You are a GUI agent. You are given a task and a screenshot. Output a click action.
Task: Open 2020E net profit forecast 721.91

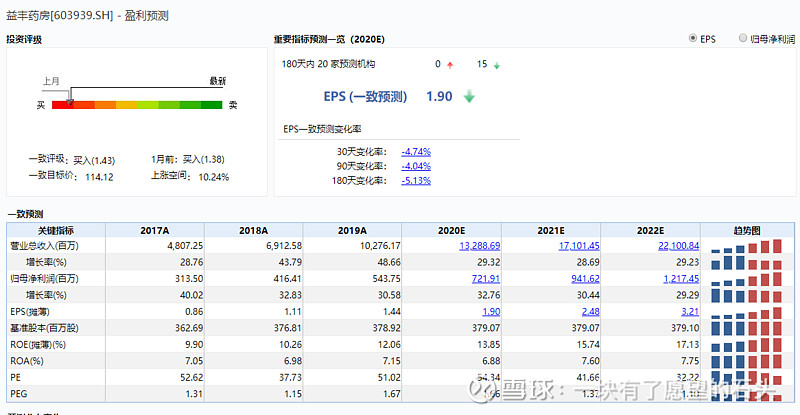click(486, 279)
